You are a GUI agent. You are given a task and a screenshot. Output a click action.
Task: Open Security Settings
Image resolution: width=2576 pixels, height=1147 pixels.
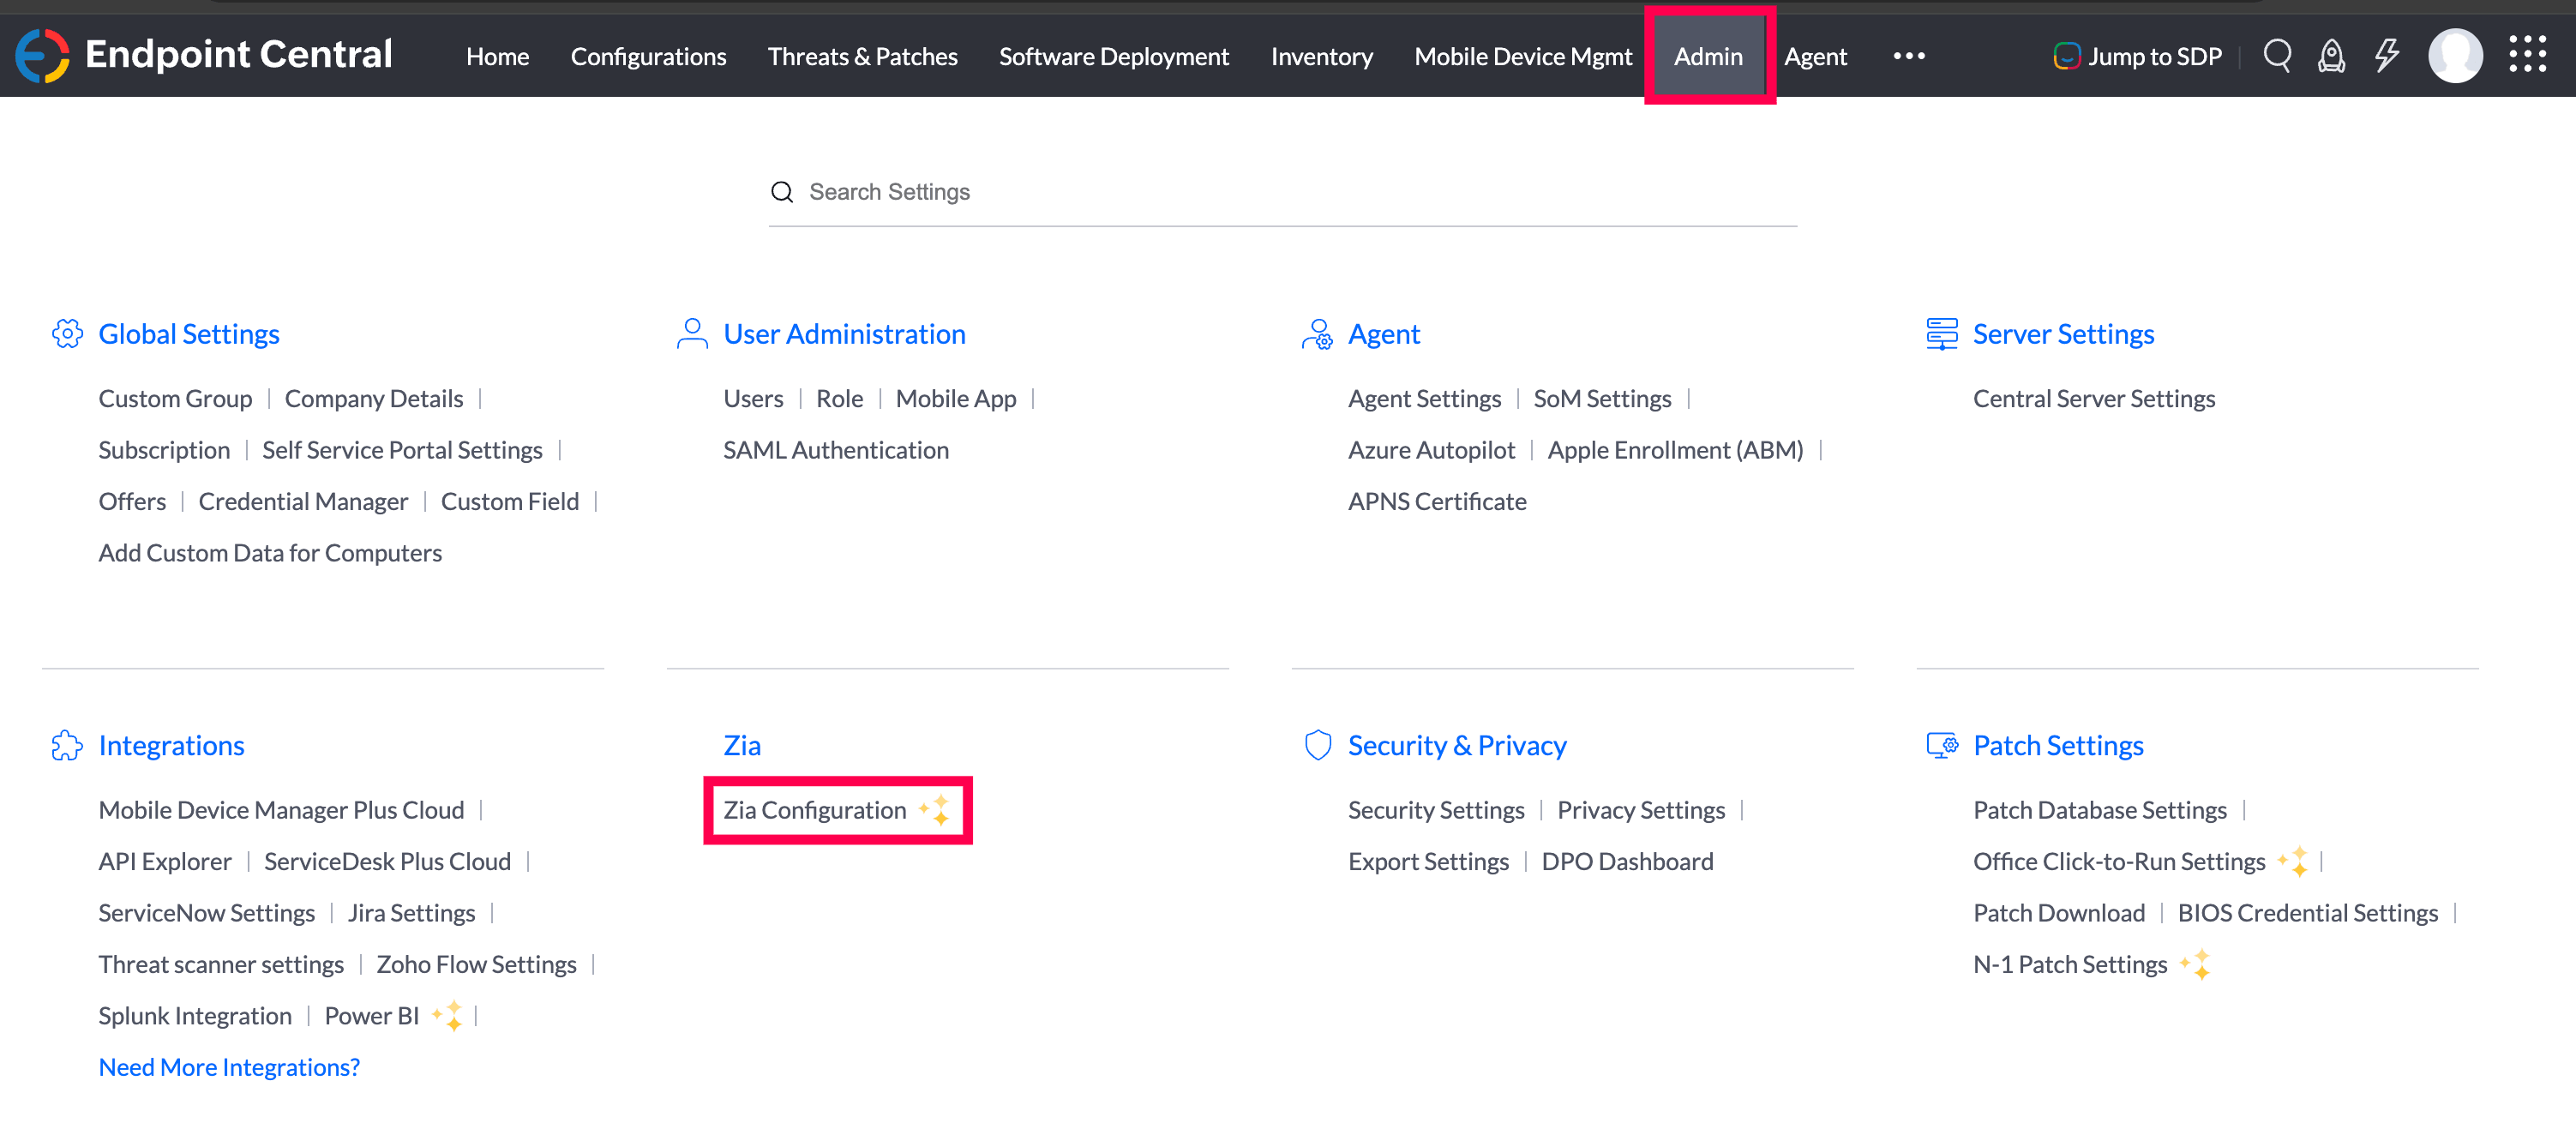[x=1436, y=809]
